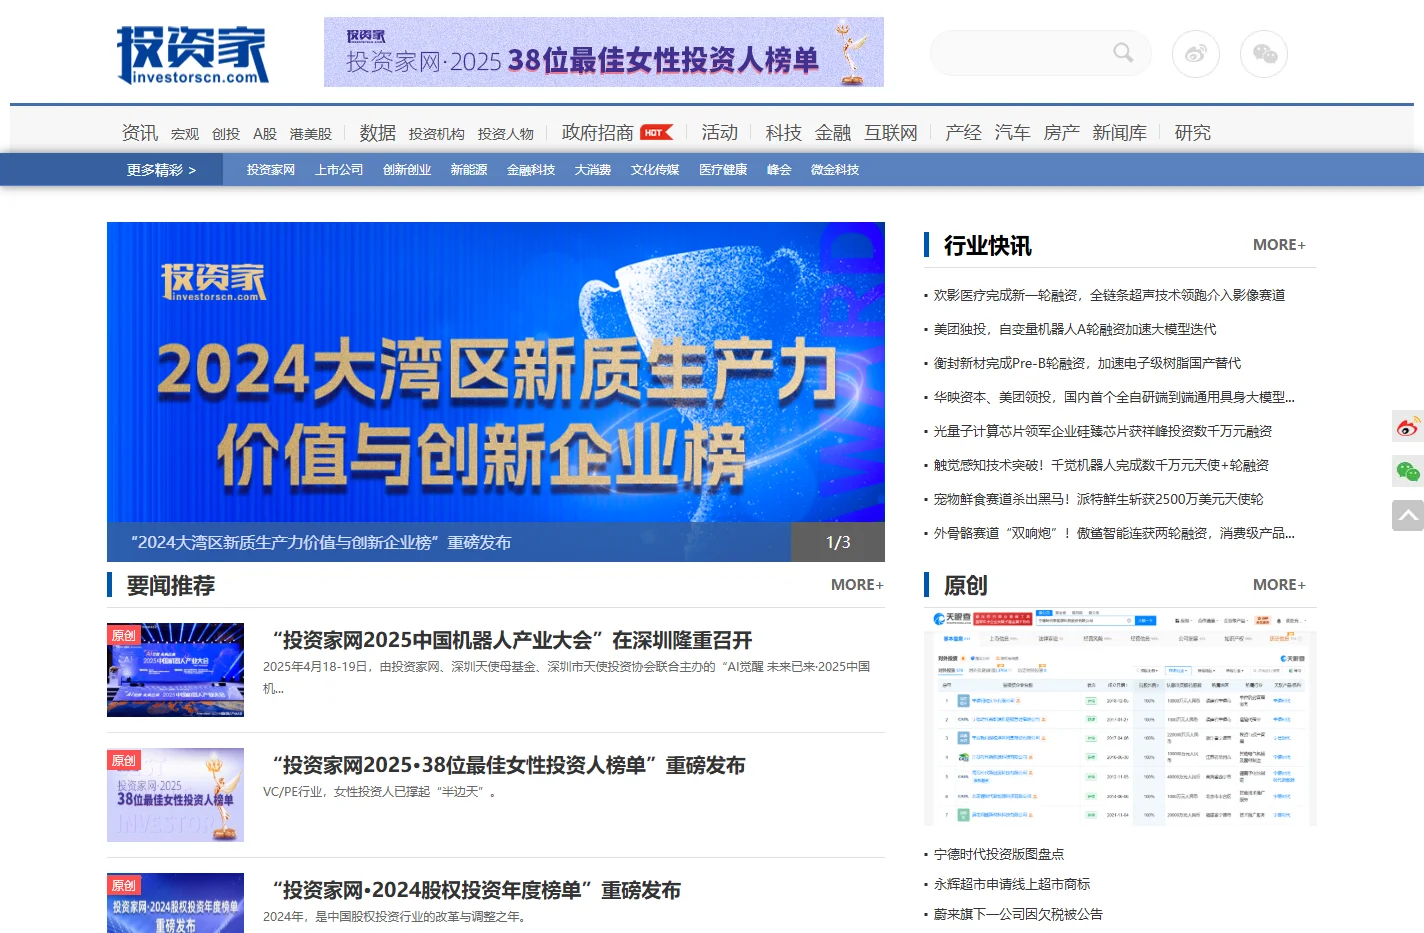Open the 投资人物 menu item
Screen dimensions: 1424x933
pos(506,134)
